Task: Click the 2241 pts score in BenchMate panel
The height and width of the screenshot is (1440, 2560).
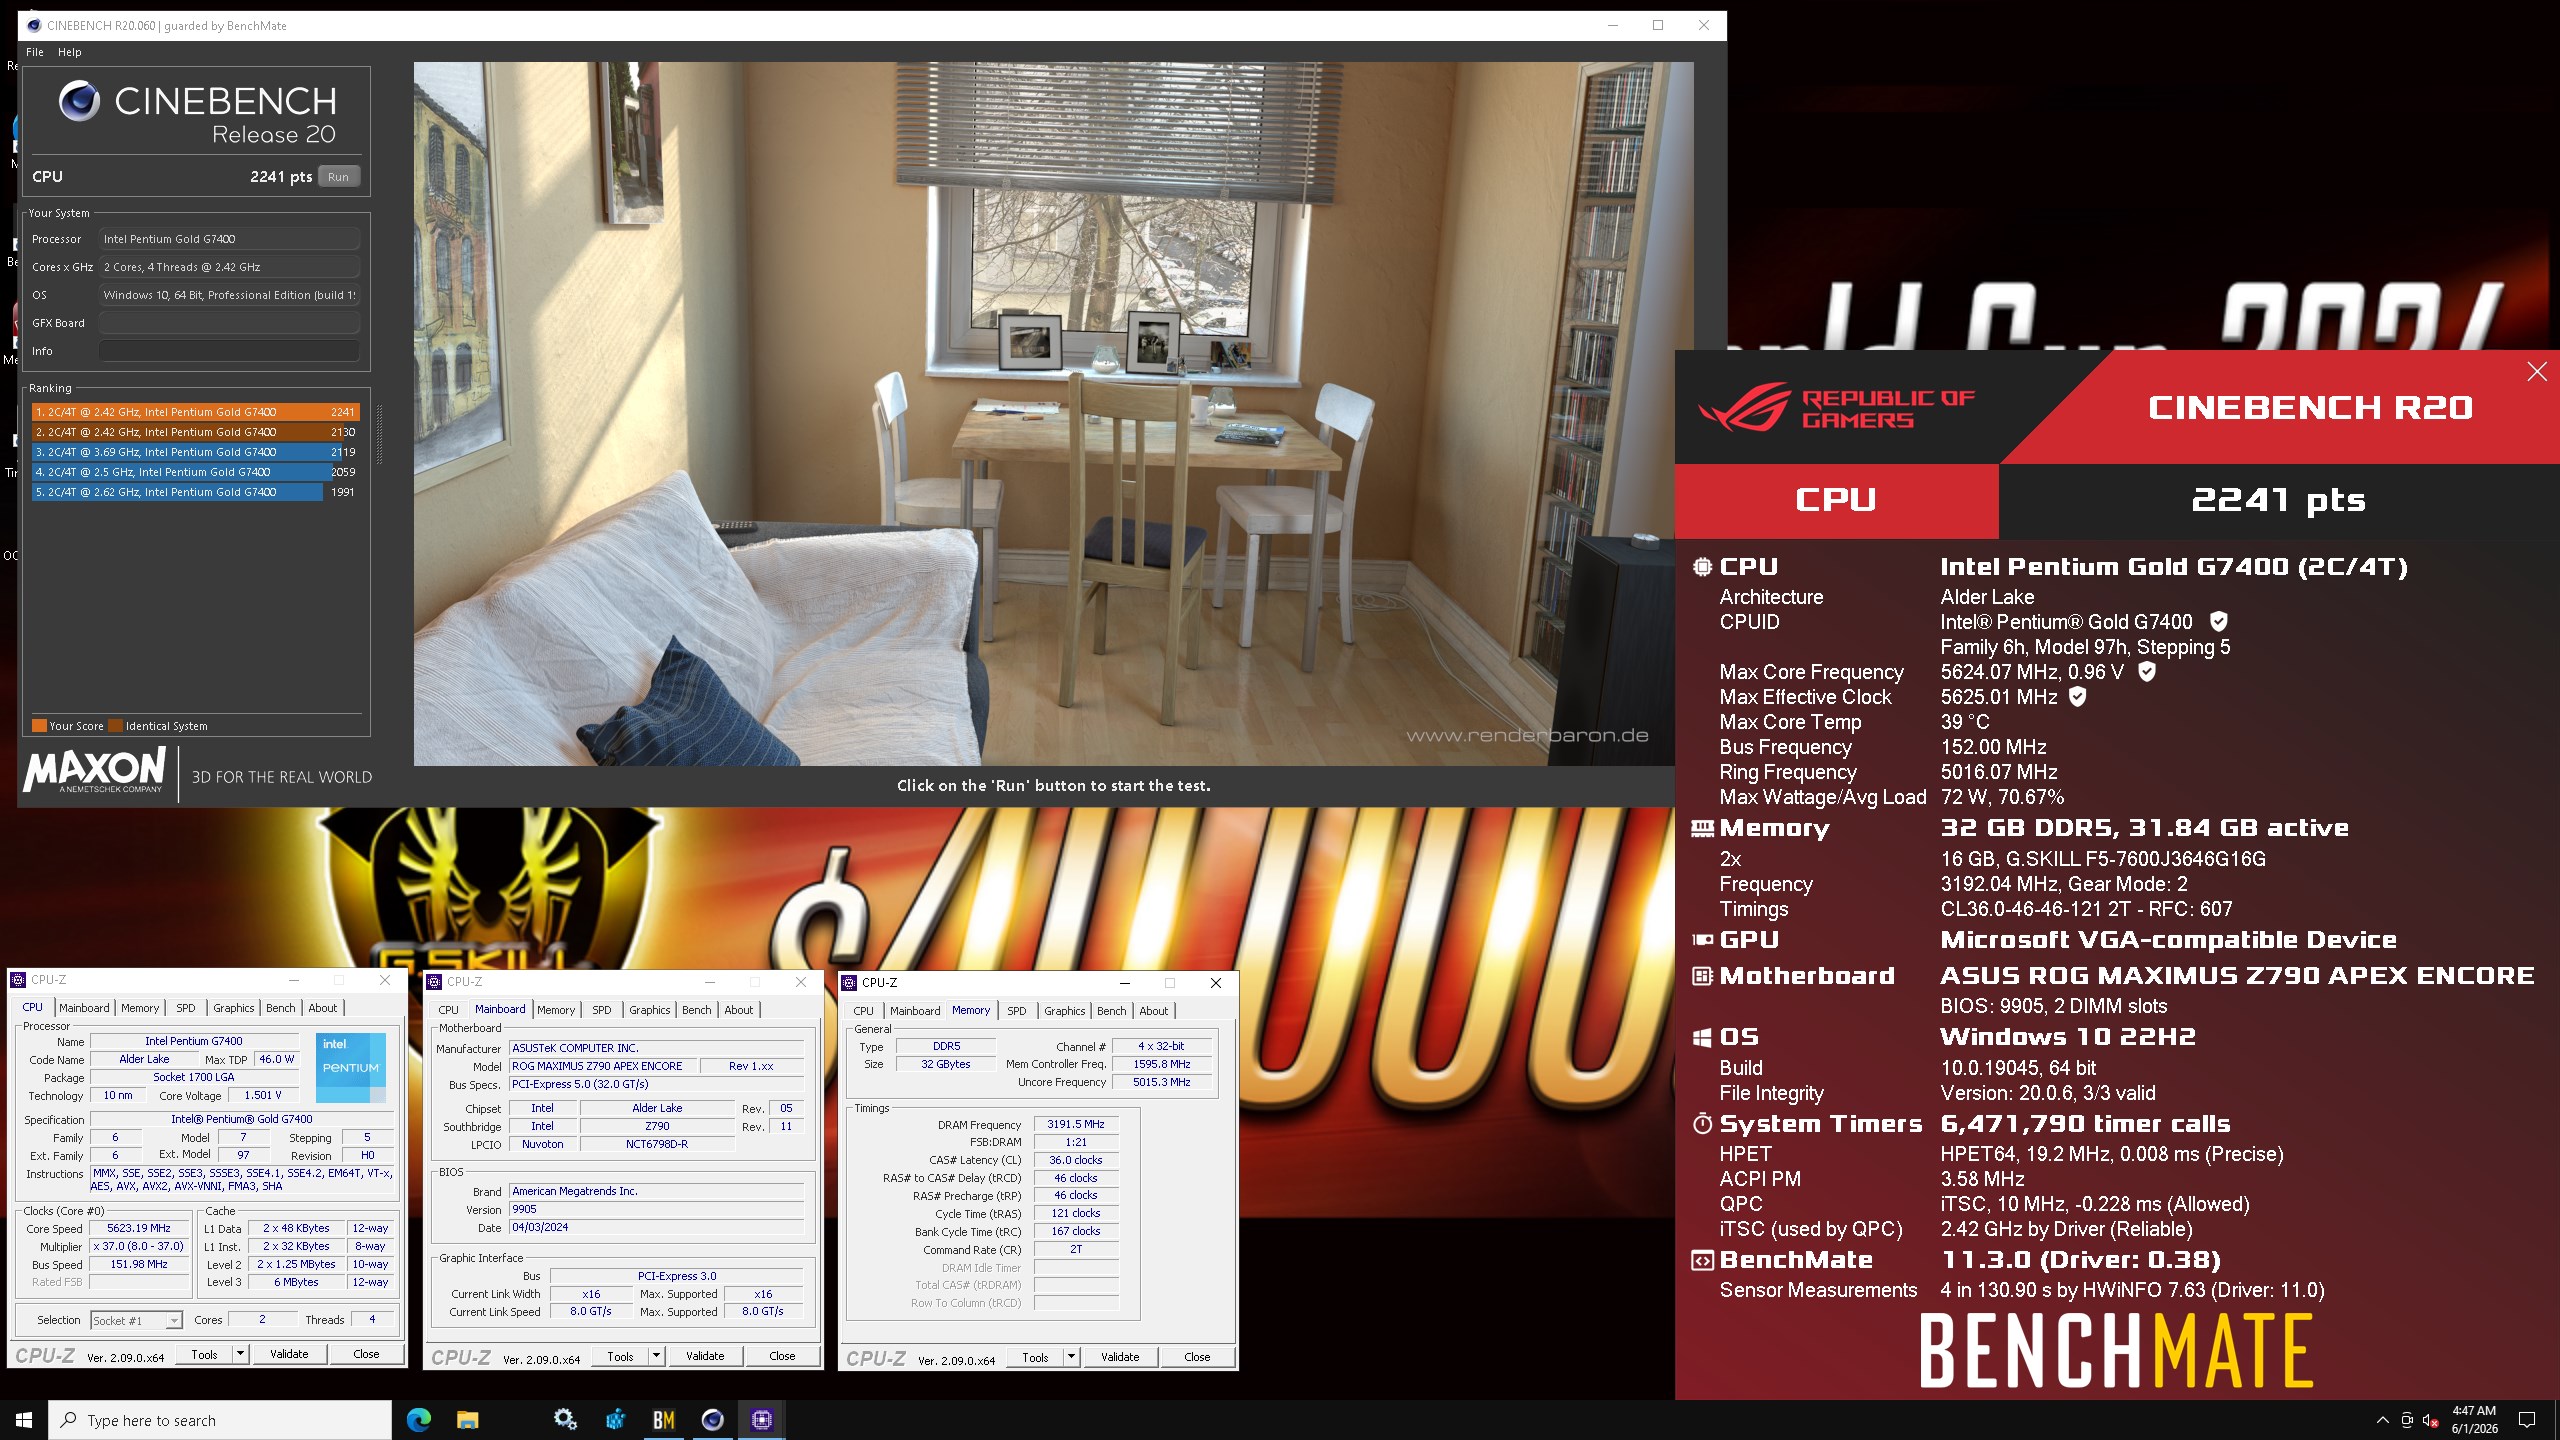Action: 2278,500
